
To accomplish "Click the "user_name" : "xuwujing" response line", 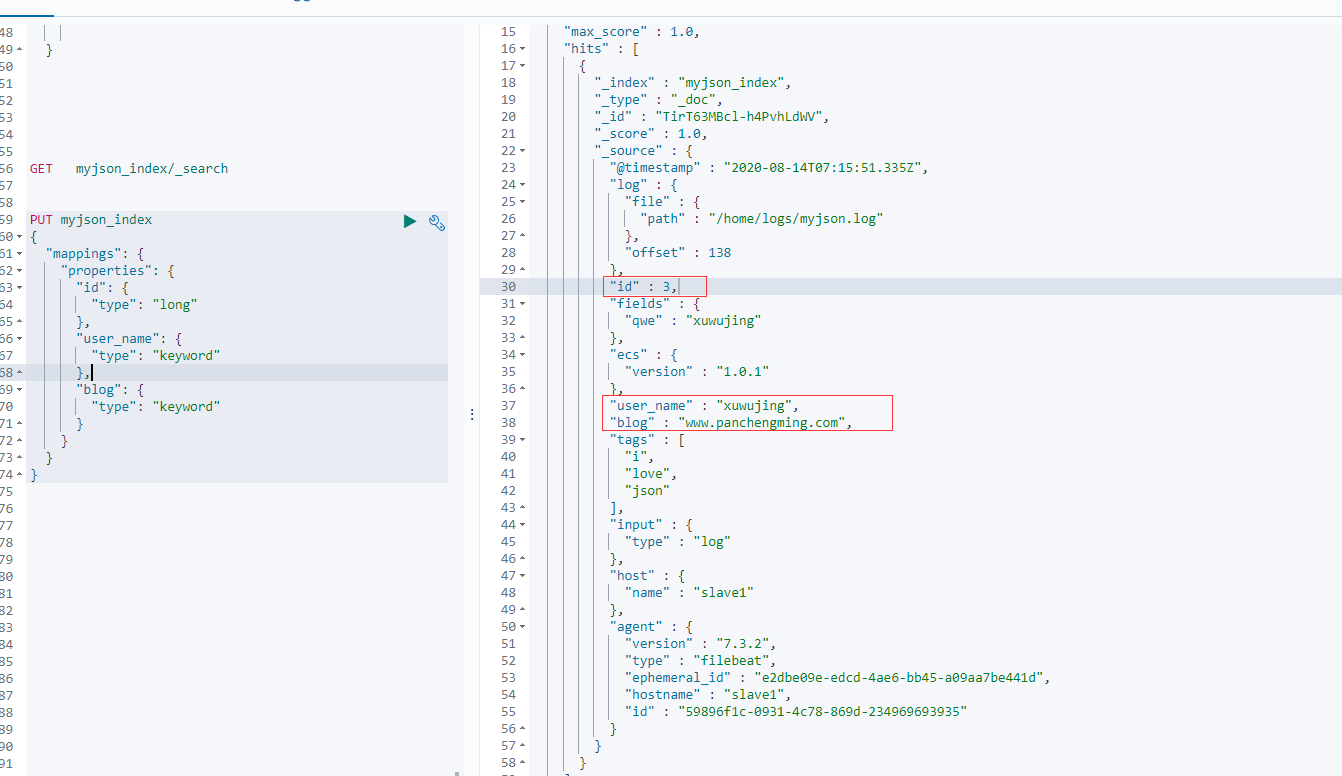I will click(704, 406).
